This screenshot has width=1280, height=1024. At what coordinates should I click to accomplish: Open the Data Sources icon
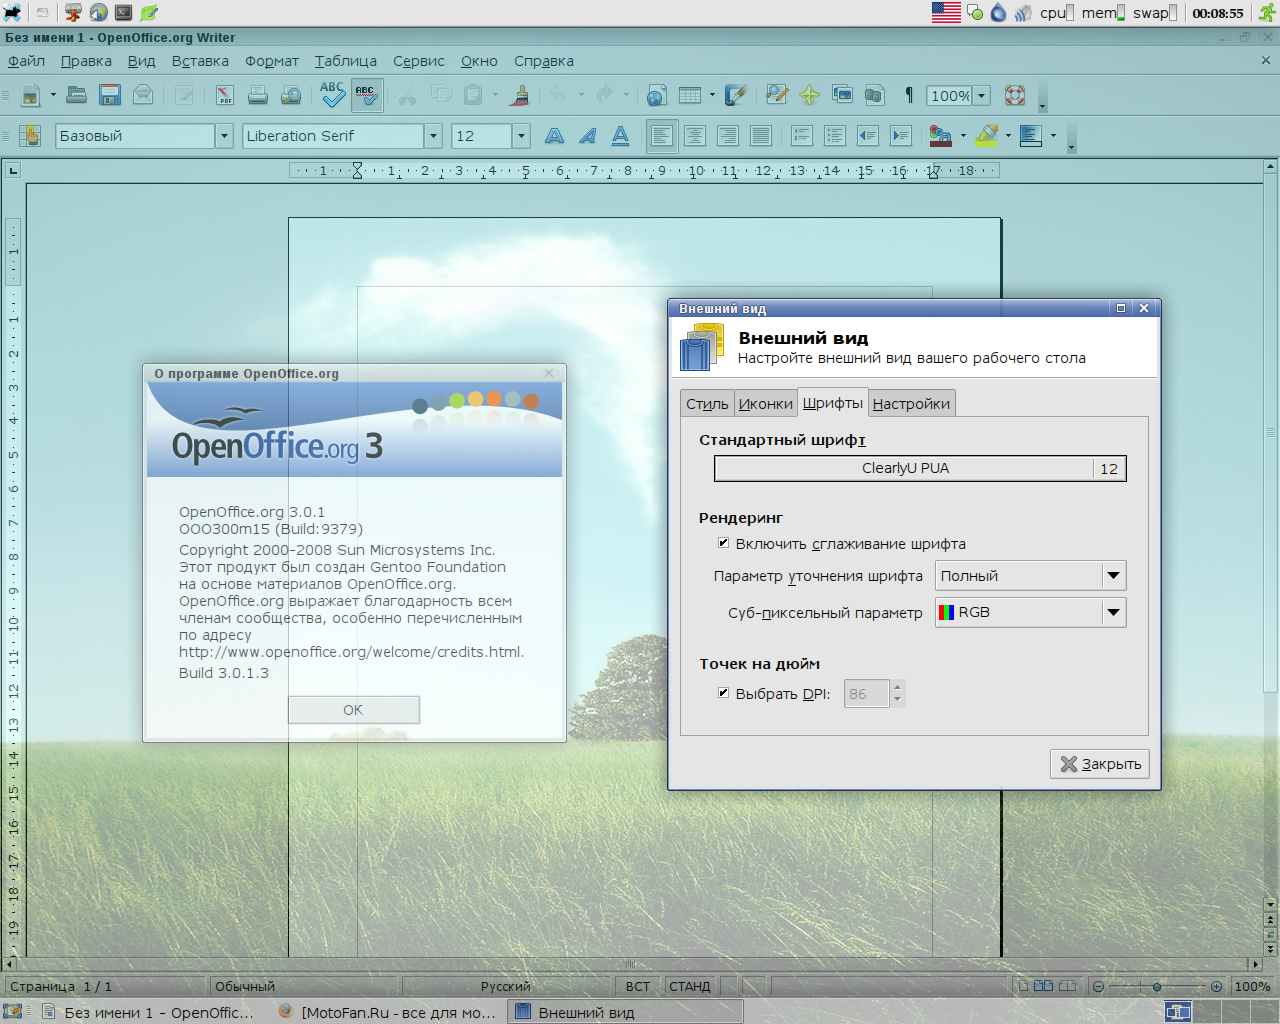click(874, 95)
